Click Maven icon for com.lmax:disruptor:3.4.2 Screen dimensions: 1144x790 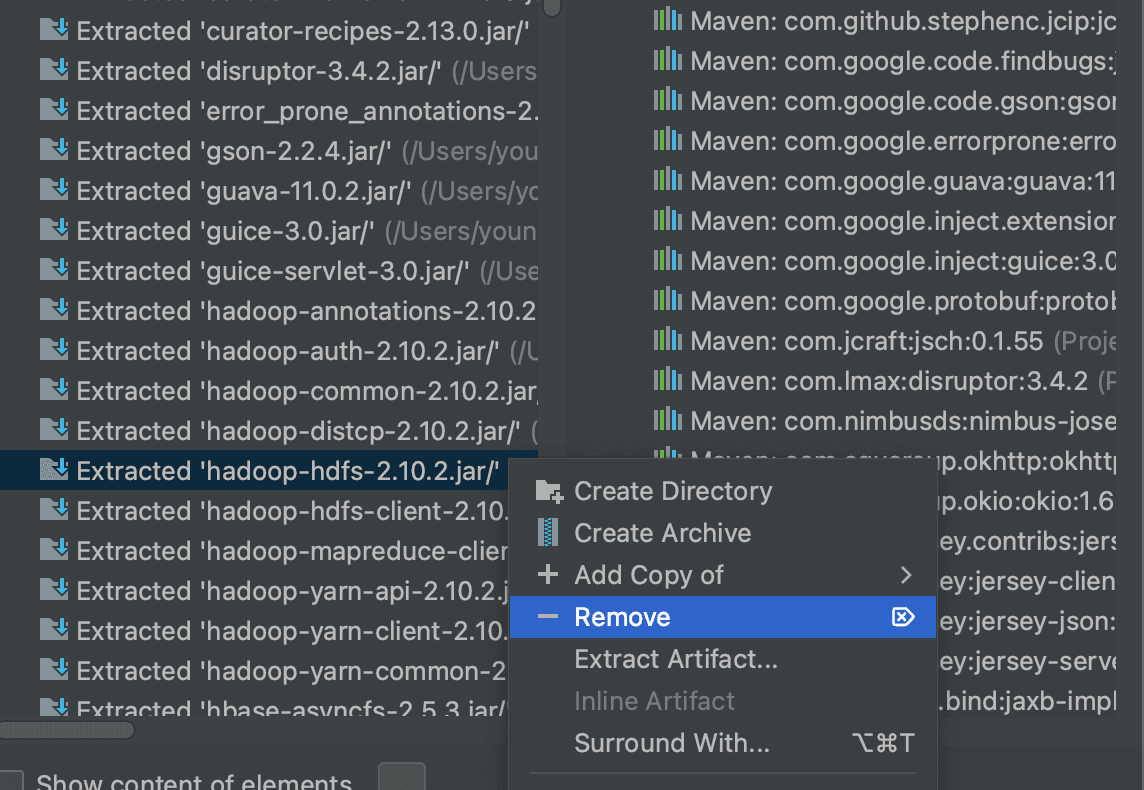(x=667, y=381)
